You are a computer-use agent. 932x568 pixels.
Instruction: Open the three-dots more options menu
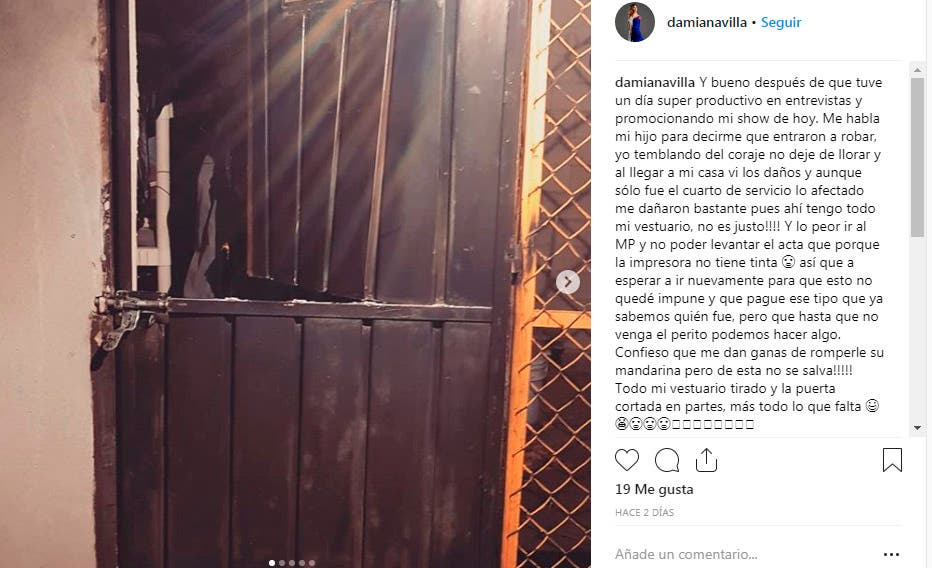(x=892, y=554)
